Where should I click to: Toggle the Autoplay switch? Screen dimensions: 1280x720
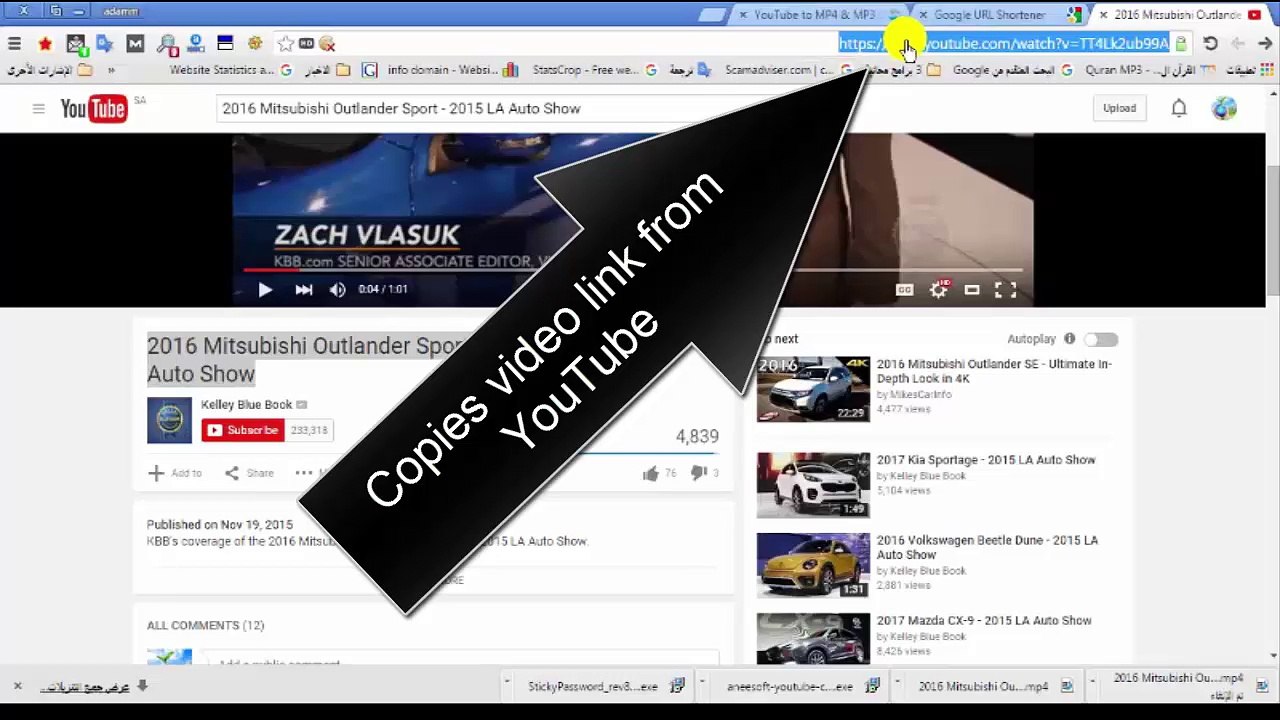[x=1101, y=340]
